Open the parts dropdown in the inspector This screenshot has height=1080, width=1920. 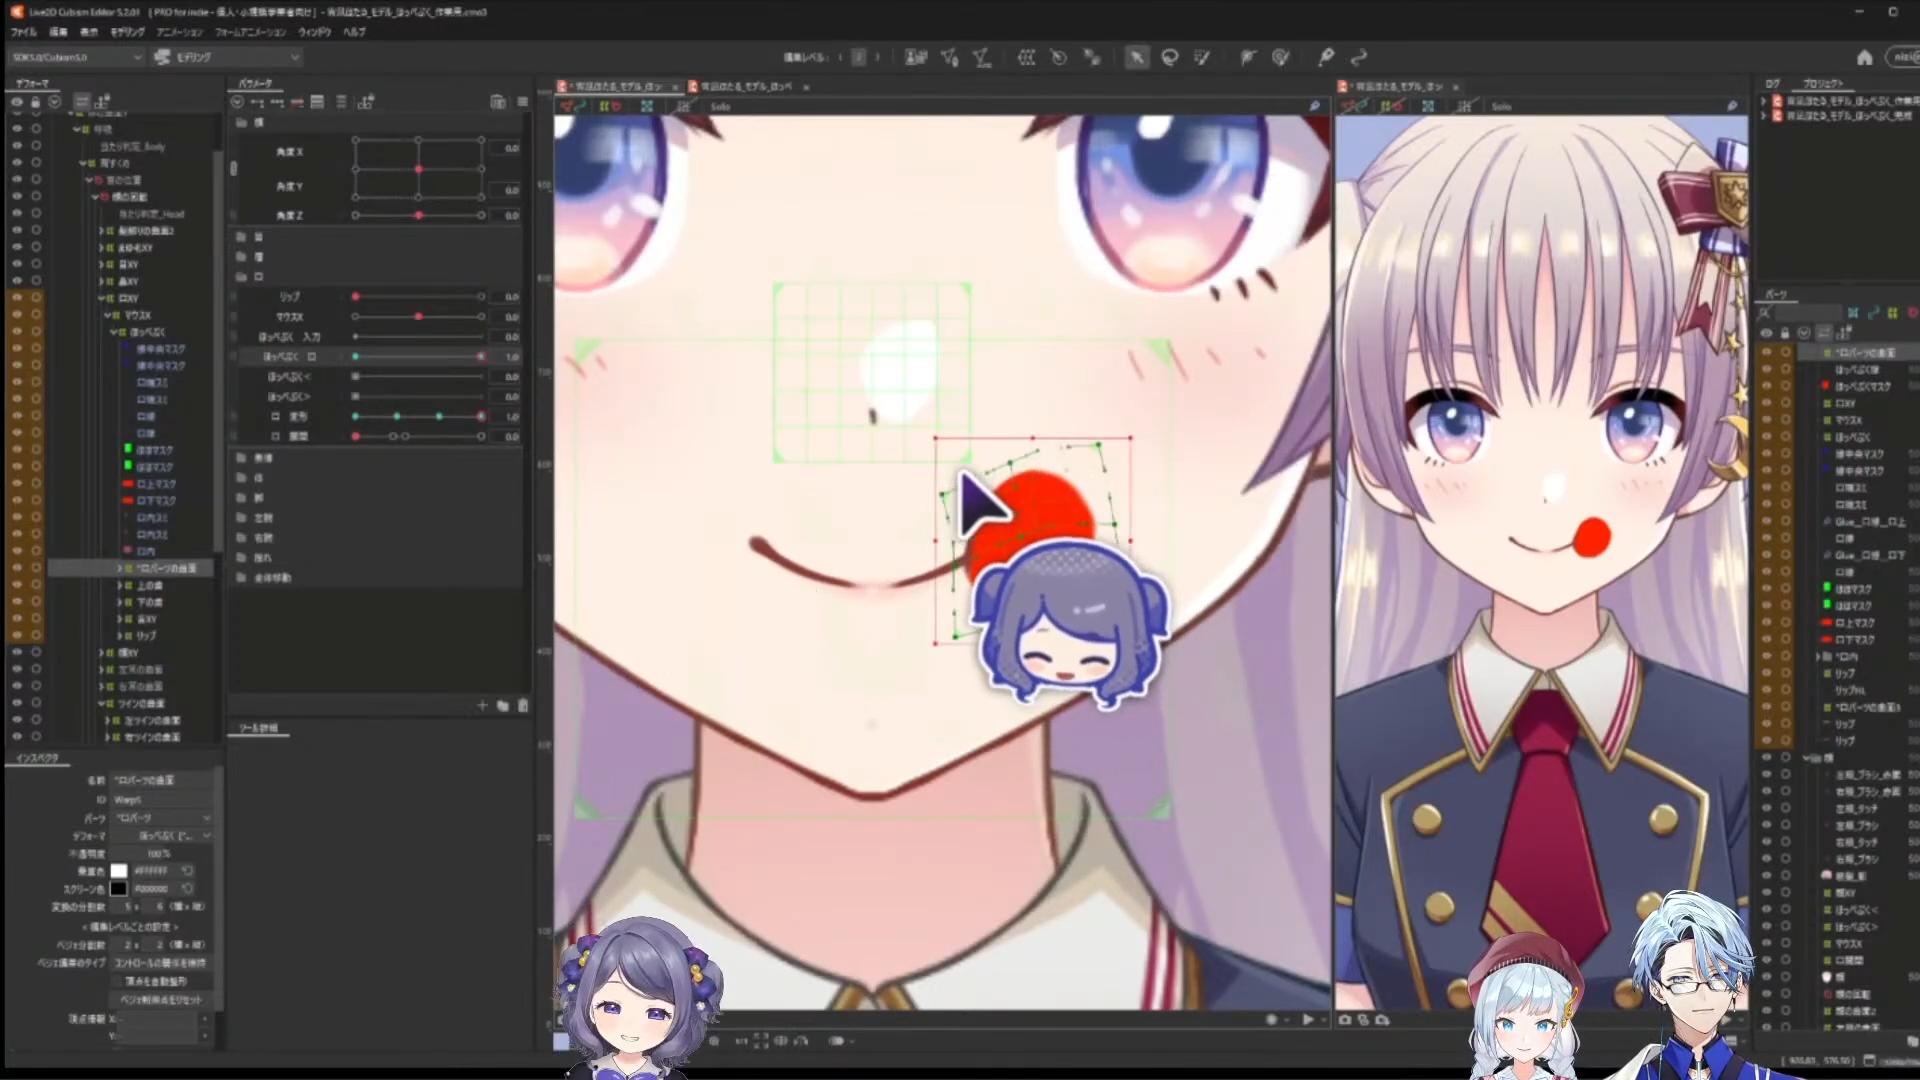coord(160,817)
